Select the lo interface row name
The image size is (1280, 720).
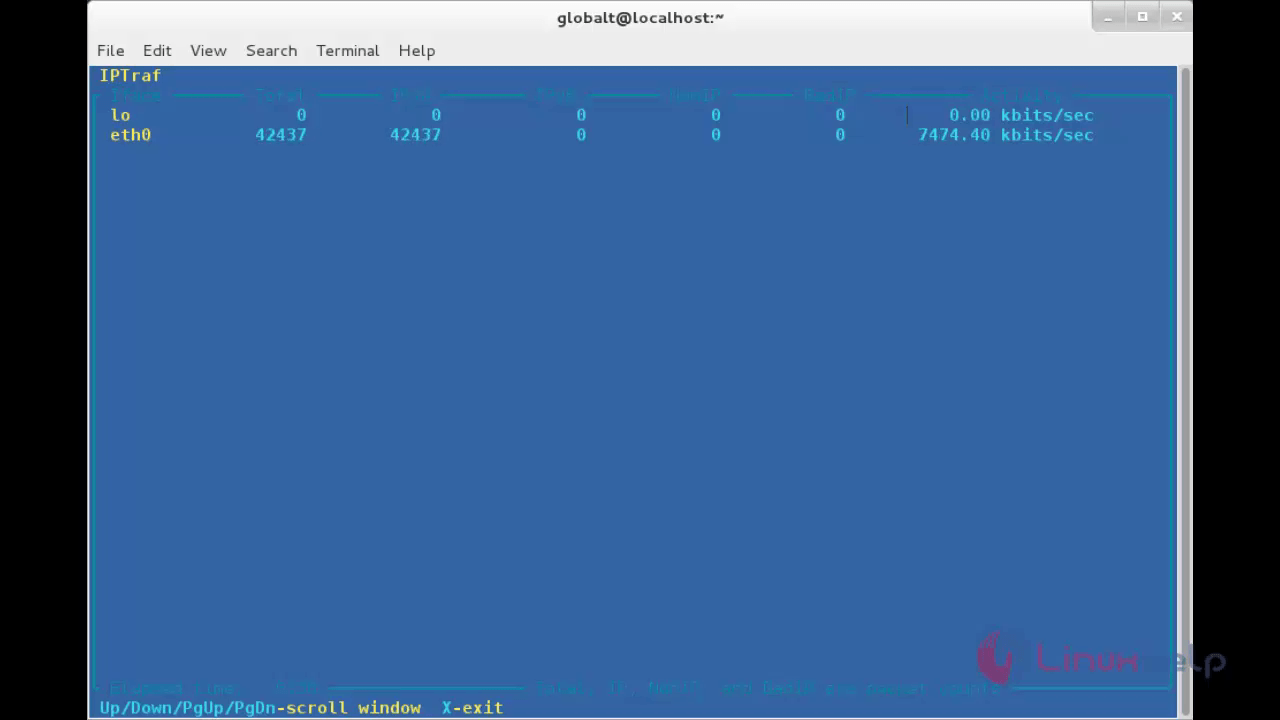[x=120, y=115]
